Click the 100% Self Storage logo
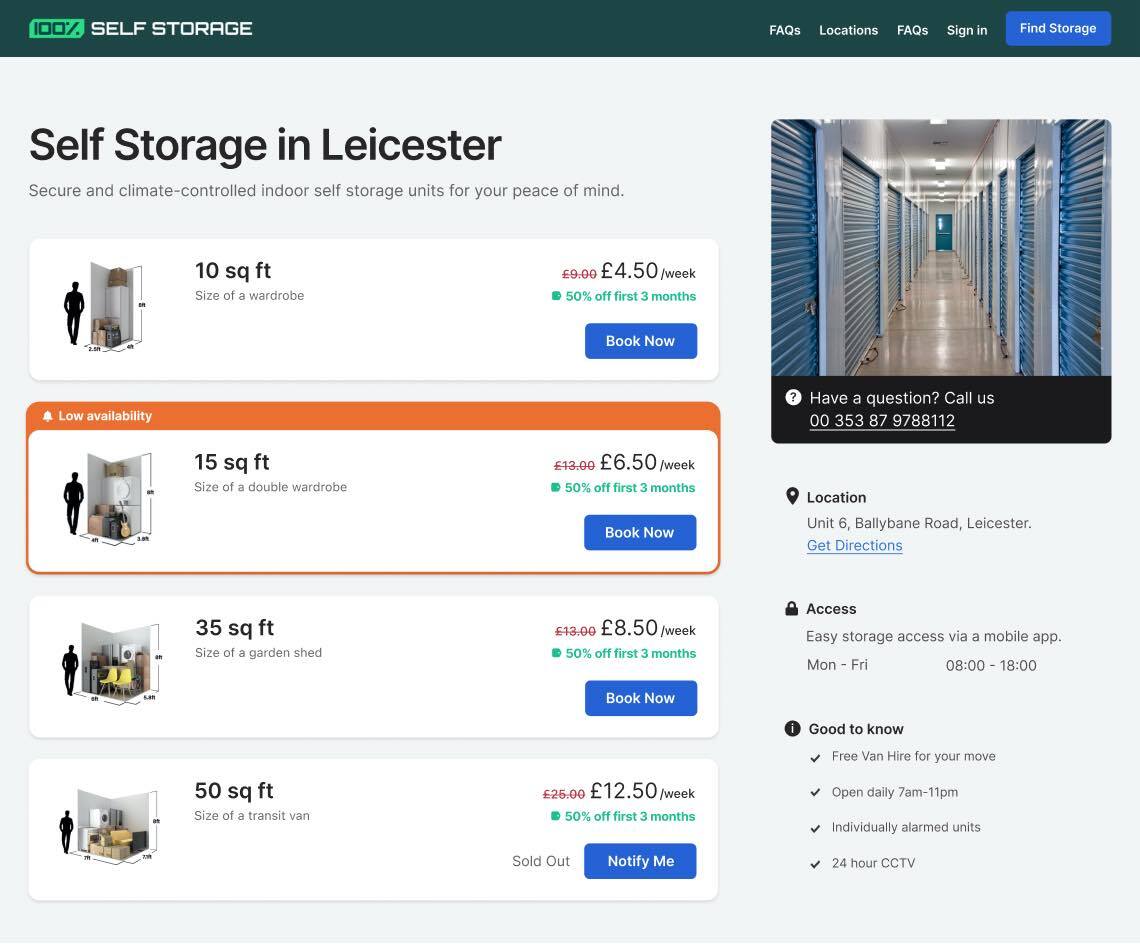The image size is (1140, 944). click(141, 28)
